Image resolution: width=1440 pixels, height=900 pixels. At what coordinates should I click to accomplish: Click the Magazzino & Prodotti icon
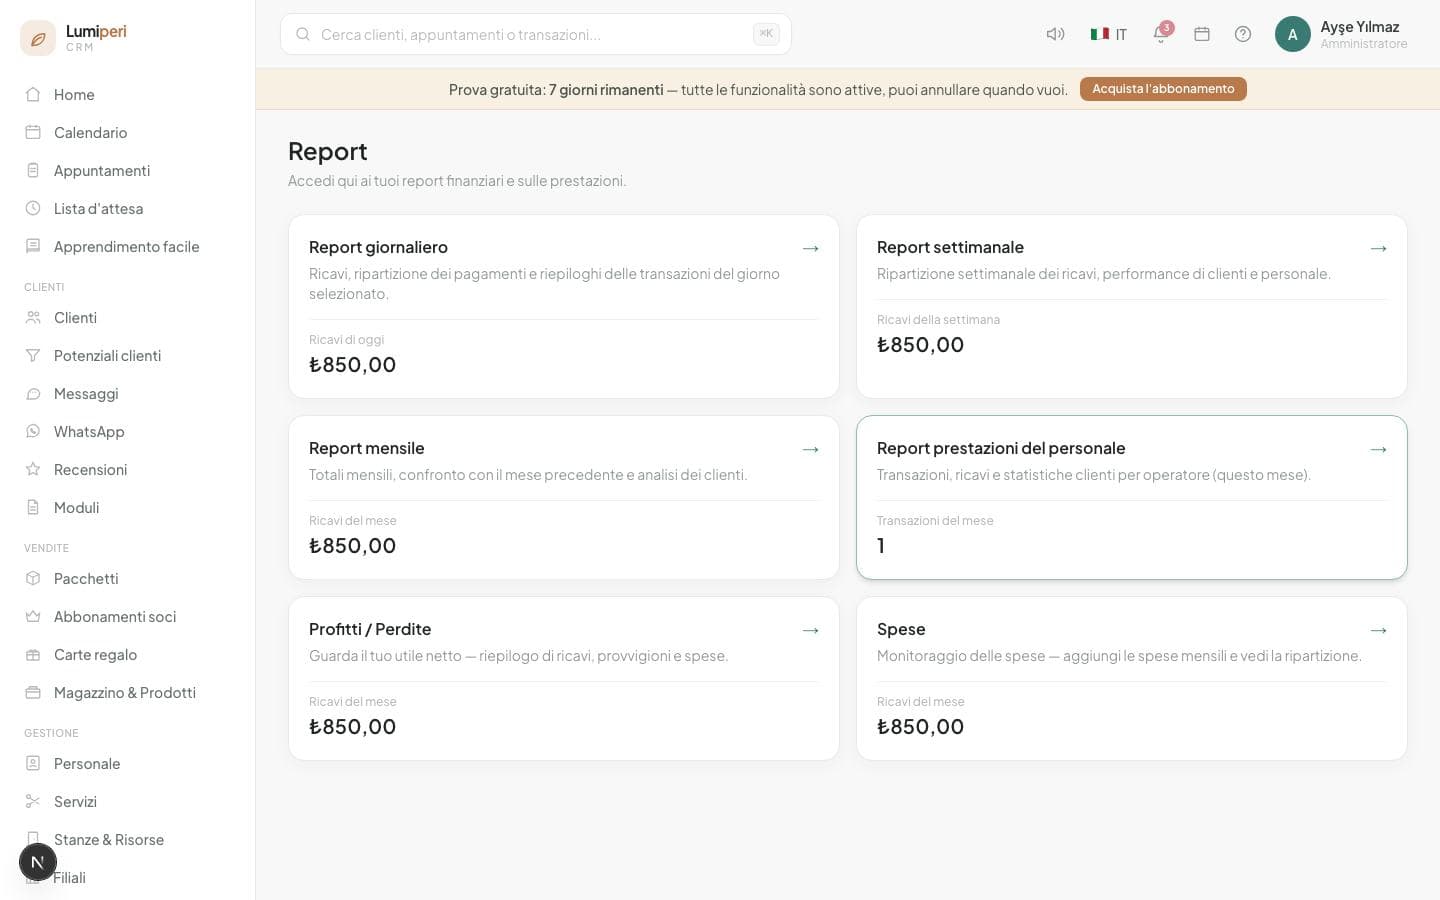coord(33,692)
